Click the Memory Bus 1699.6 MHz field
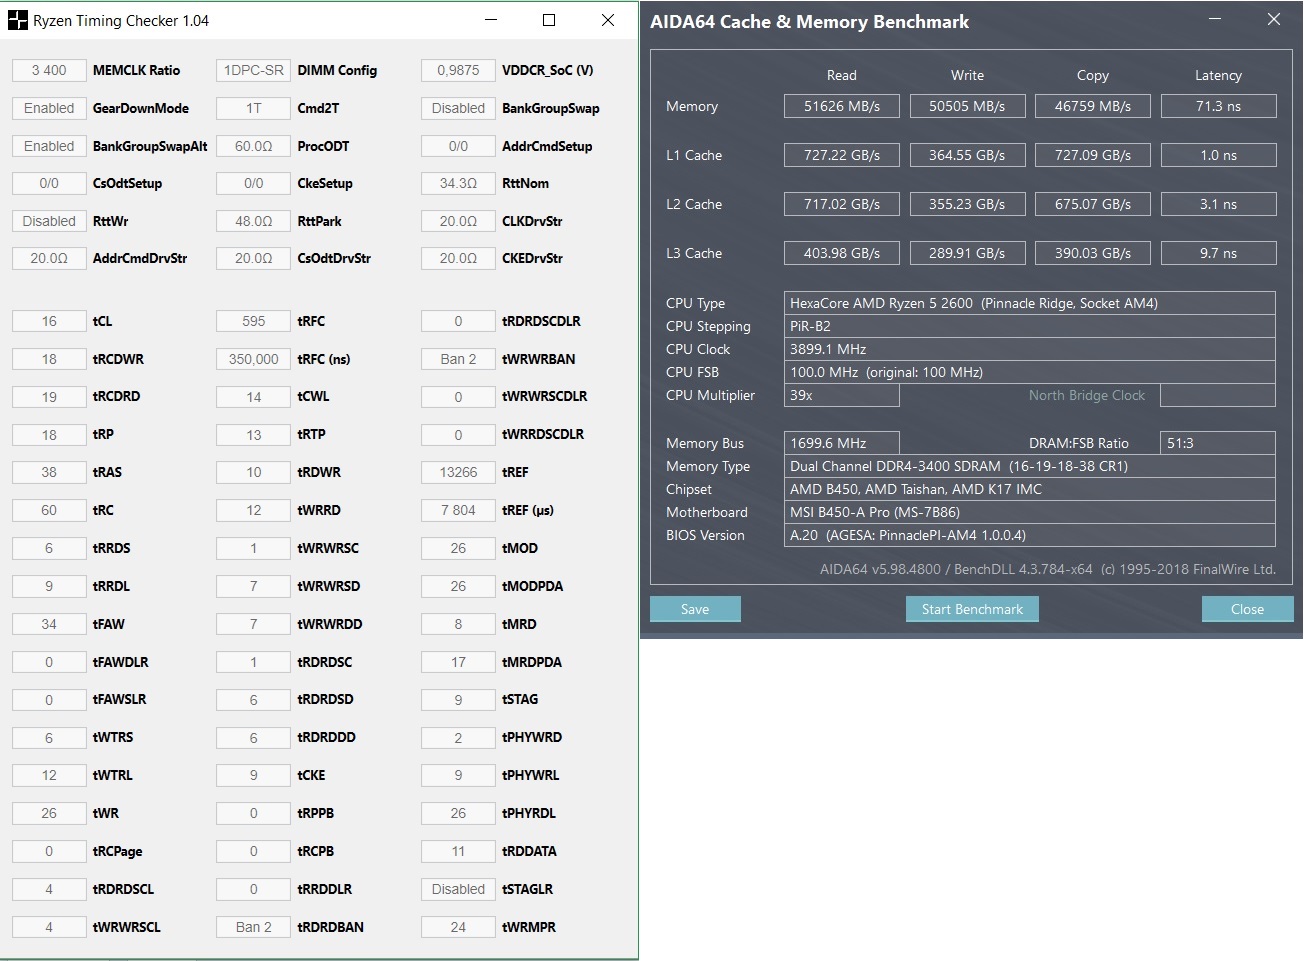The image size is (1305, 961). click(x=842, y=443)
